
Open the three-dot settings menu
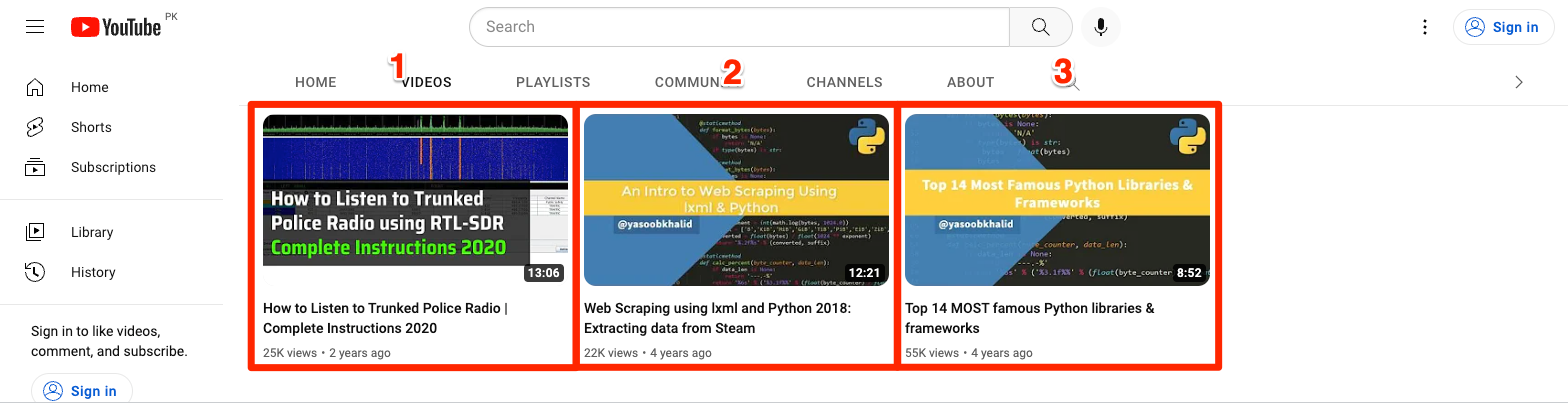[1425, 27]
